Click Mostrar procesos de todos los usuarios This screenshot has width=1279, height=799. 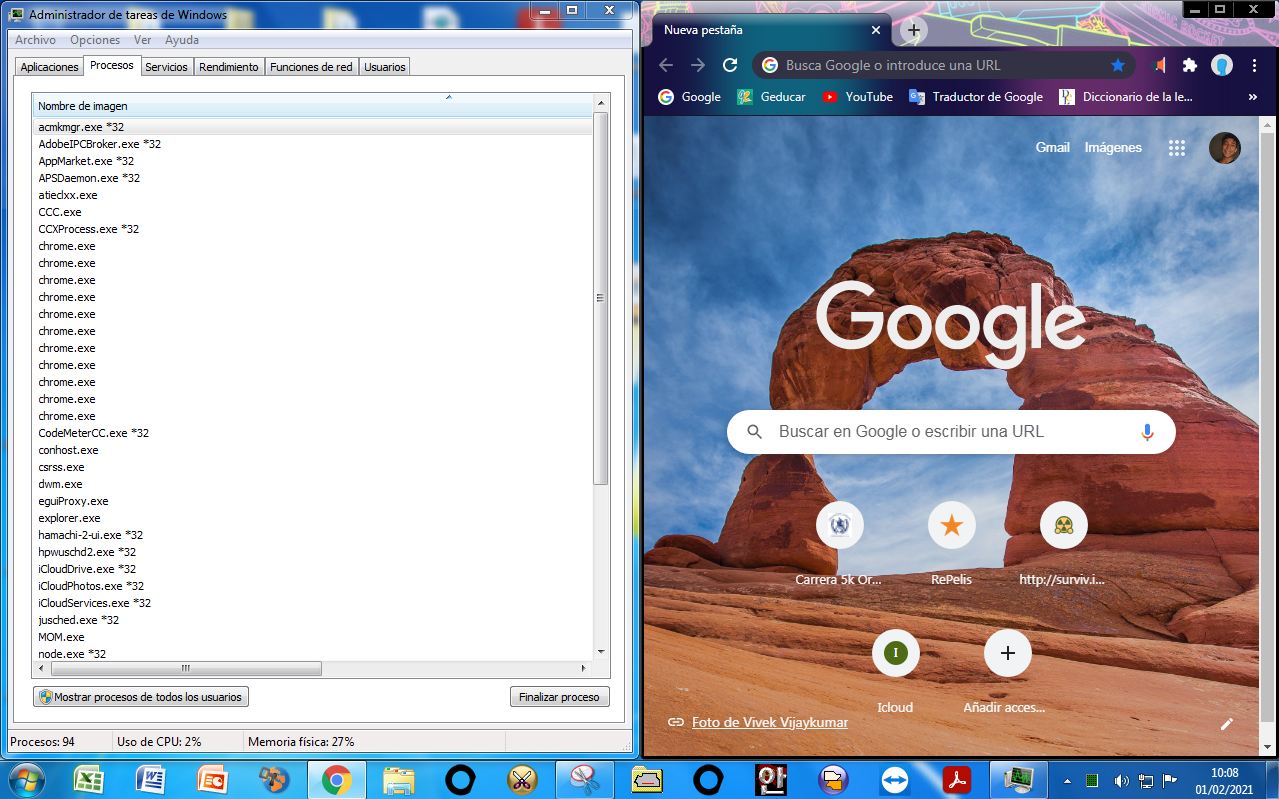pyautogui.click(x=140, y=697)
